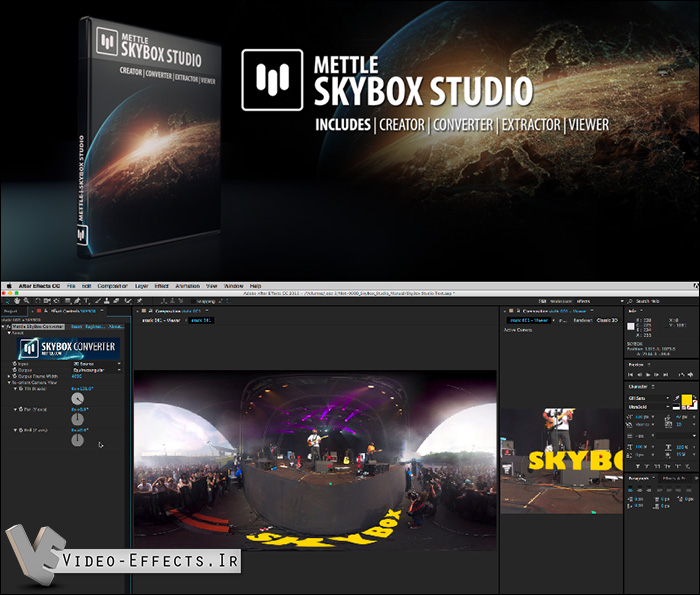Select the Brush tool
The width and height of the screenshot is (700, 595).
point(98,301)
